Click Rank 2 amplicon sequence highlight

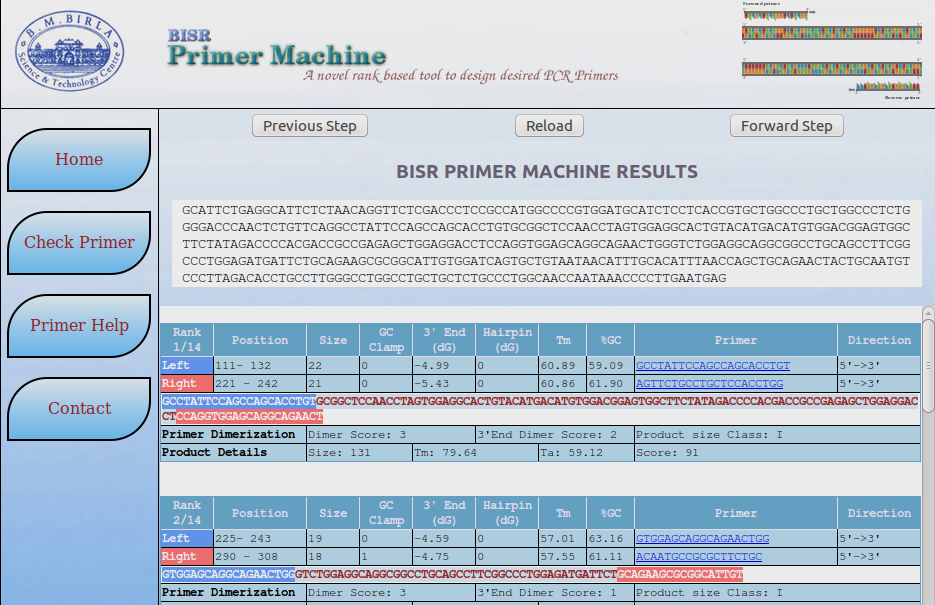452,574
